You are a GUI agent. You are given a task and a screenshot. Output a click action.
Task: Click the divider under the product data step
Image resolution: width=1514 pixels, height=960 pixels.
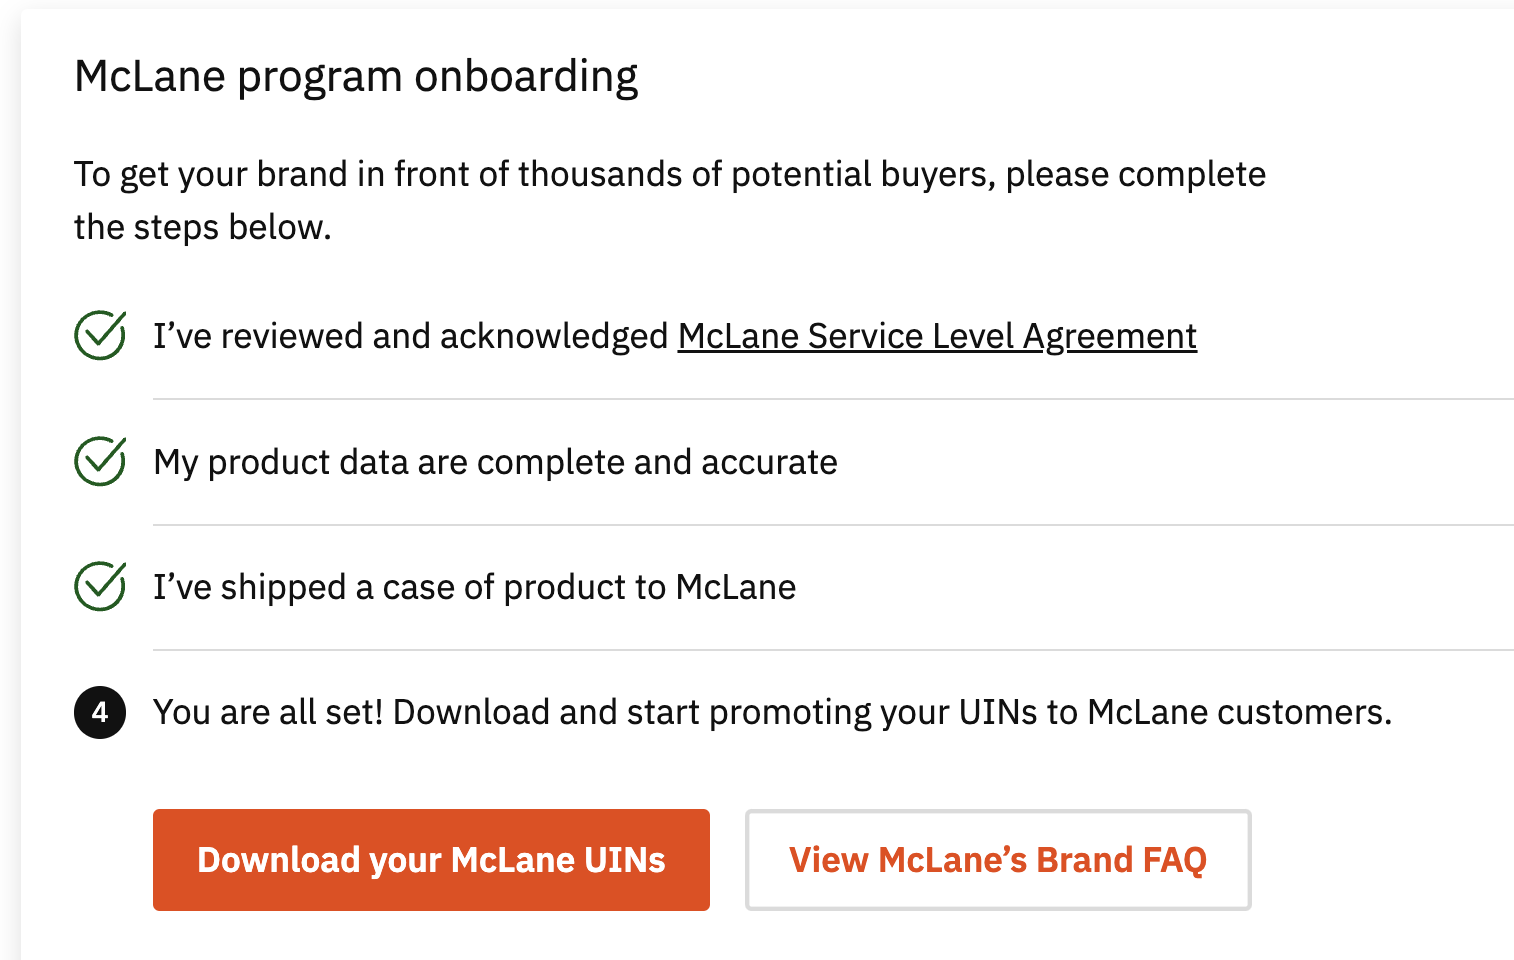[832, 525]
